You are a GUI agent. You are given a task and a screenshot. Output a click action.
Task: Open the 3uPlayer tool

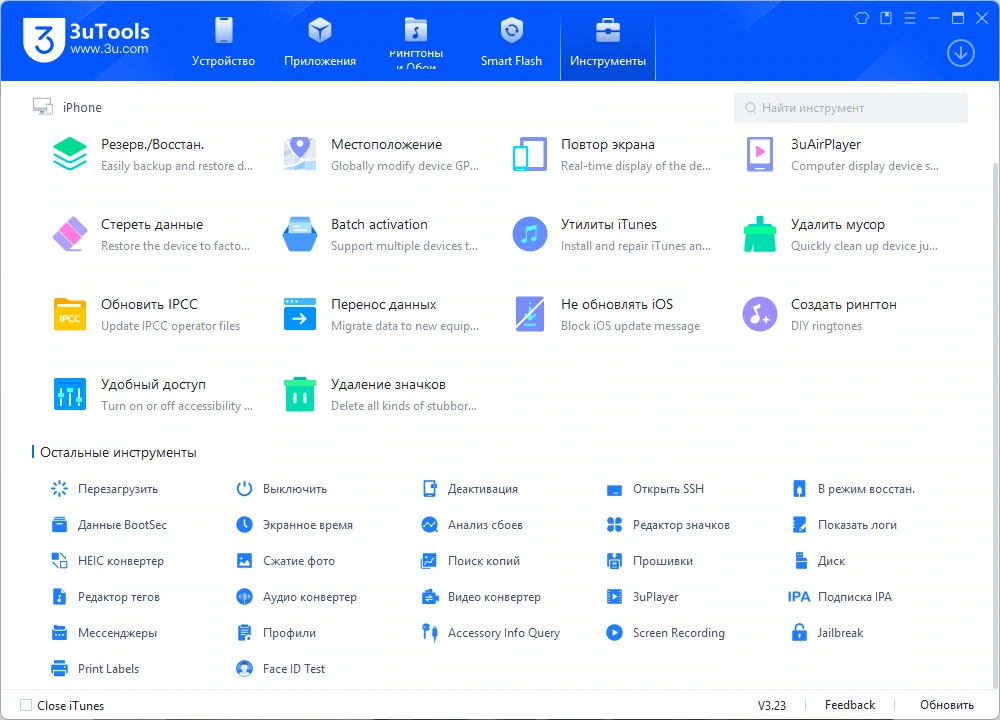[x=642, y=597]
